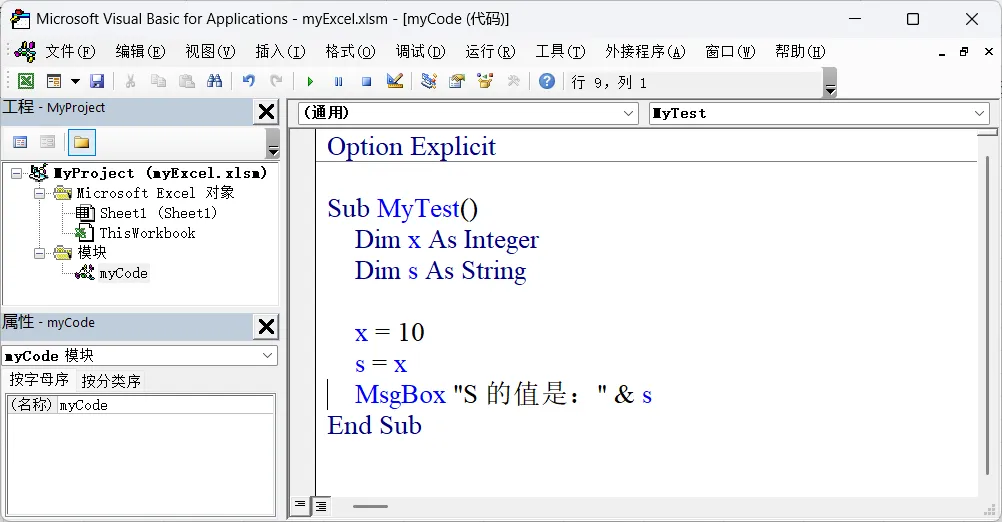The image size is (1002, 522).
Task: Click the Toolbox icon on toolbar
Action: [514, 81]
